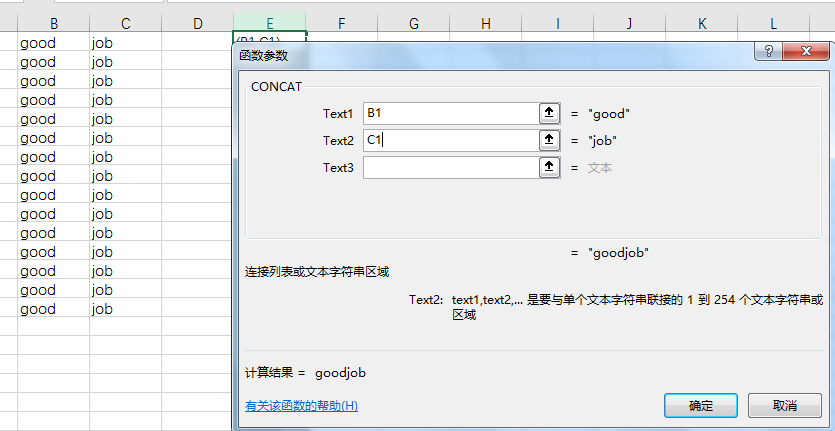Confirm with the 确定 button

coord(701,405)
